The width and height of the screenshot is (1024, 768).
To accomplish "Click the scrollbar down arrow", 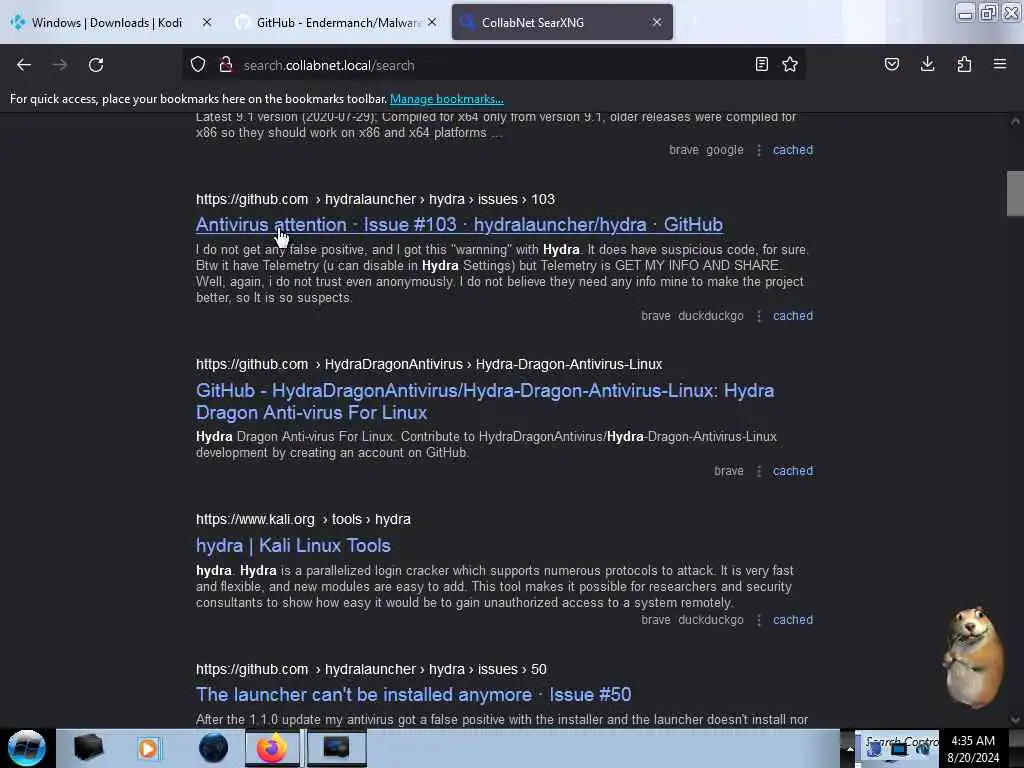I will (x=1015, y=720).
